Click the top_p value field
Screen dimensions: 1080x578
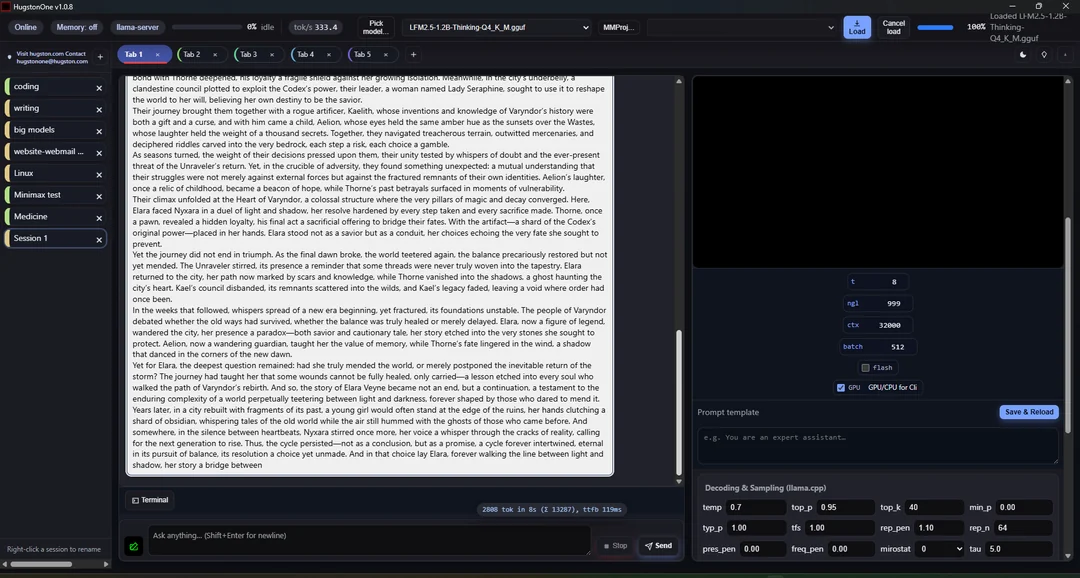click(844, 508)
